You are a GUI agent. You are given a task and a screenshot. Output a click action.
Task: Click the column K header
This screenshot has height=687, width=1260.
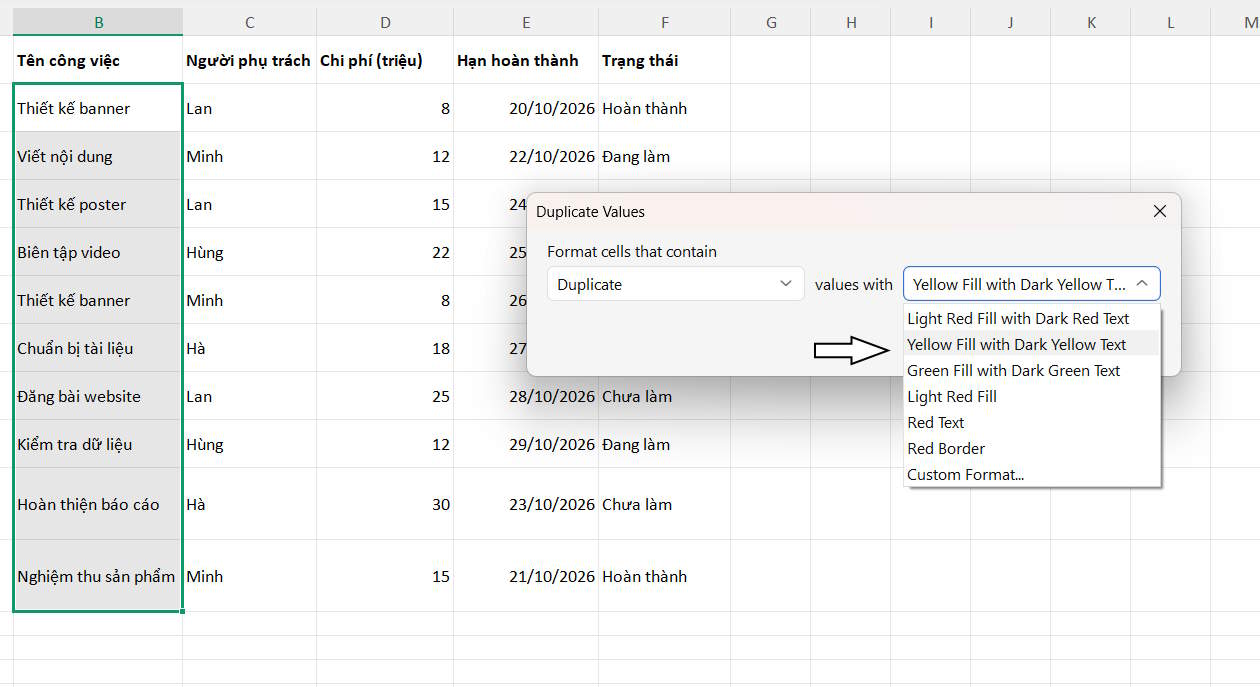1091,22
